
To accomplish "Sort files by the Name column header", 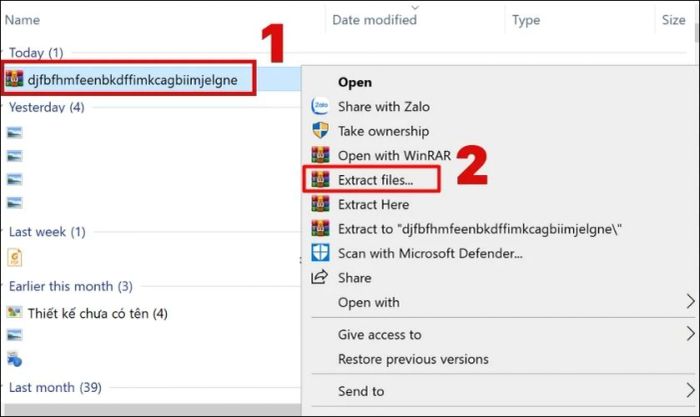I will (23, 20).
